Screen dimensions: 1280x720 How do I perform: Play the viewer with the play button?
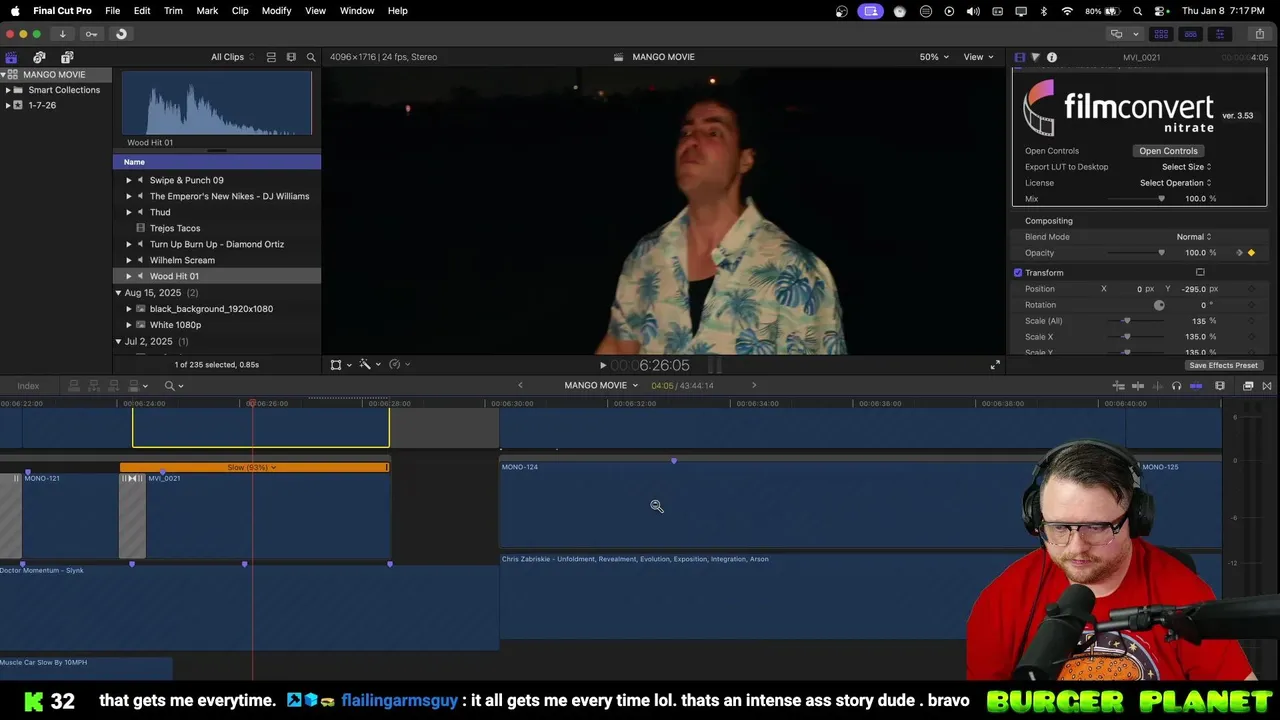click(602, 365)
